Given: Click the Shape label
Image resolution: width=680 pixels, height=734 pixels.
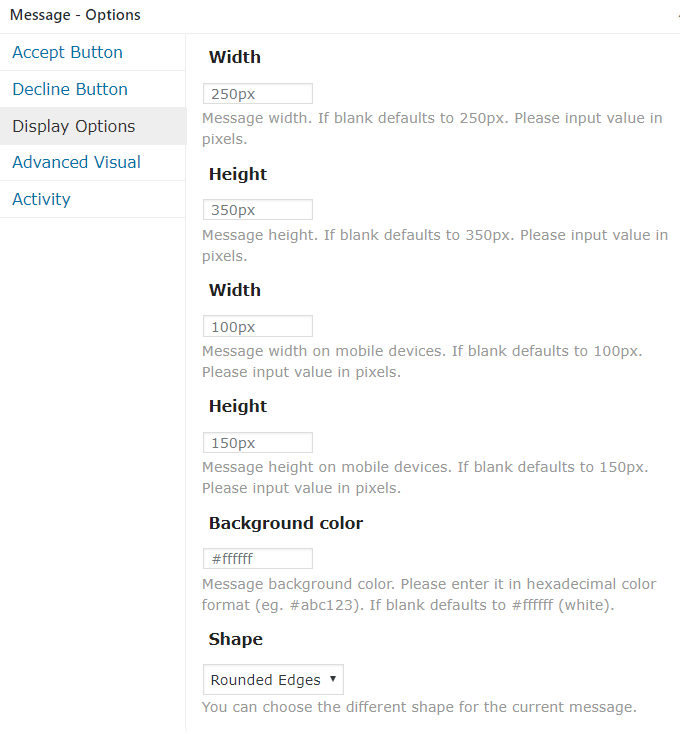Looking at the screenshot, I should (x=236, y=639).
